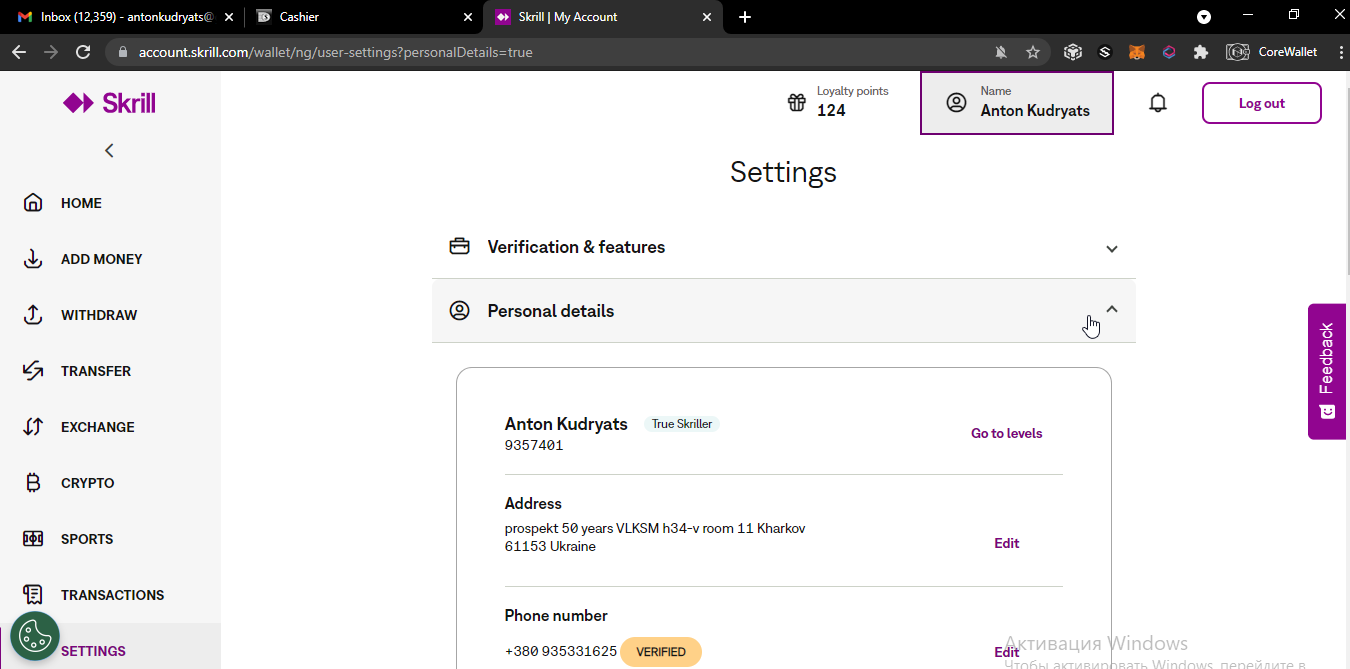The height and width of the screenshot is (669, 1350).
Task: Select the Skrill My Account tab
Action: pos(600,17)
